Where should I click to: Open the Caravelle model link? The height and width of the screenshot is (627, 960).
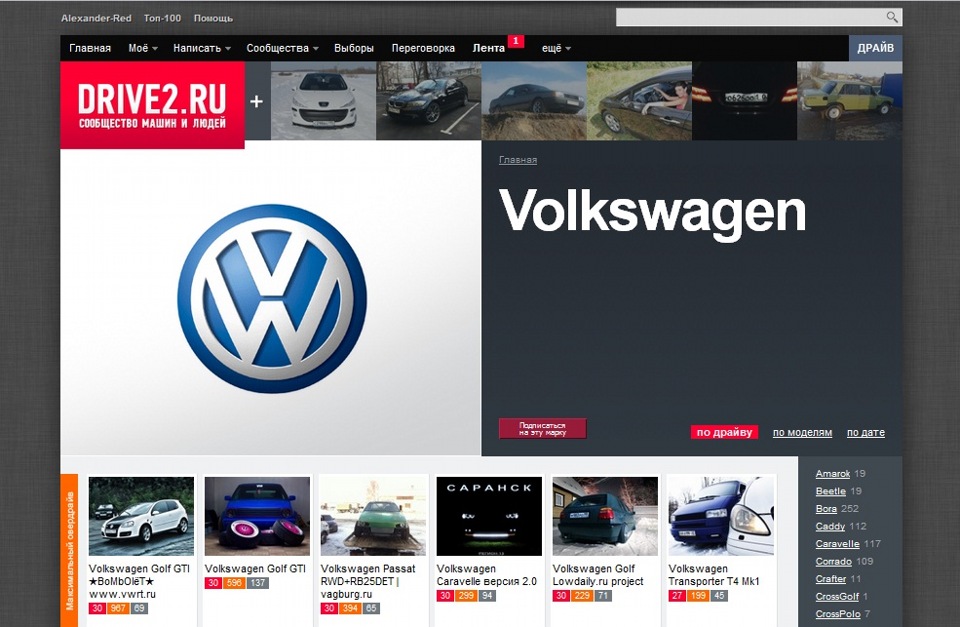pos(838,544)
